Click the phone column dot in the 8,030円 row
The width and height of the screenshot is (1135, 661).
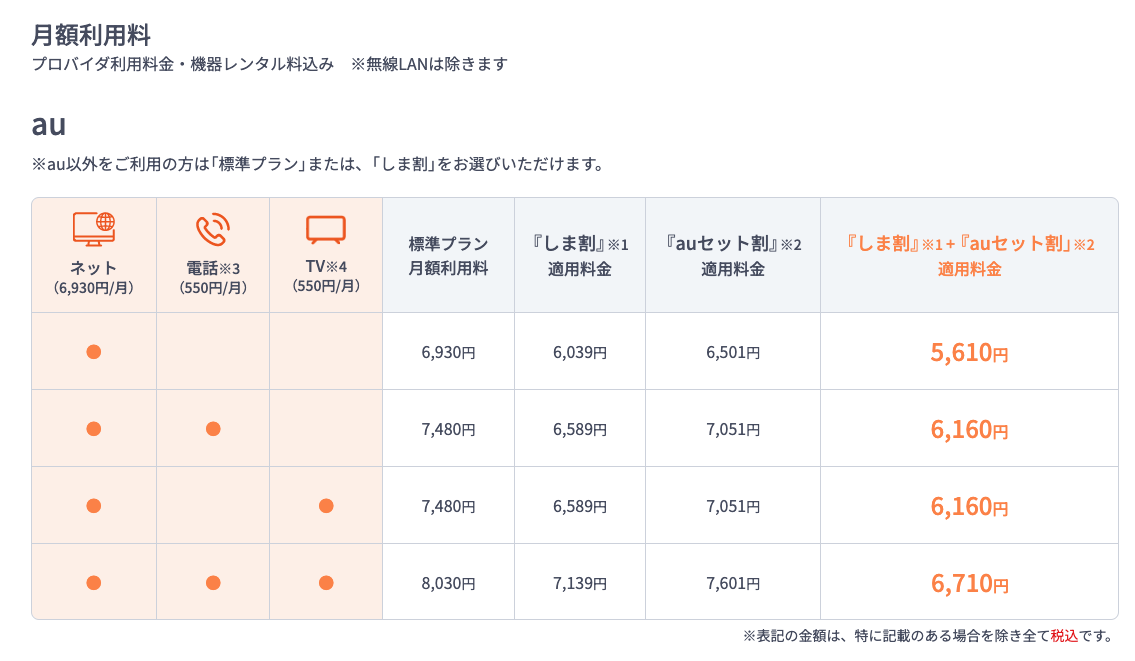click(x=213, y=583)
